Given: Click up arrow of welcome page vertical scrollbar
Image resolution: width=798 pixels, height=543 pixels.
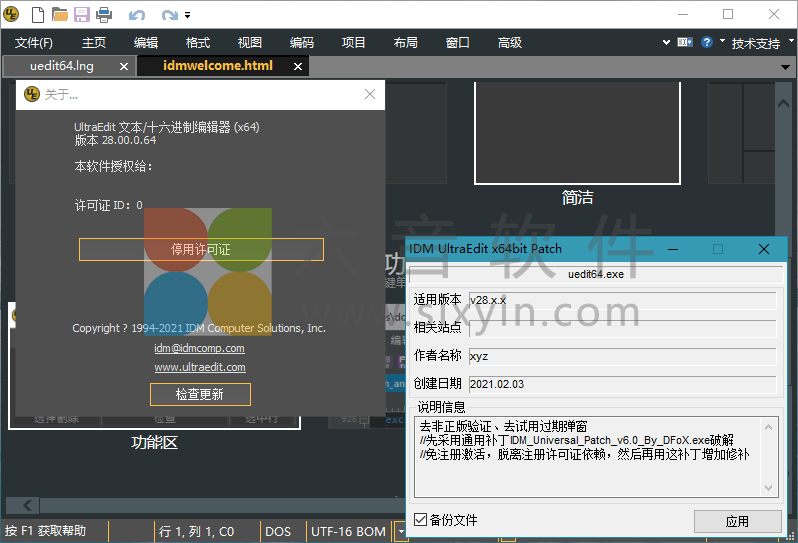Looking at the screenshot, I should coord(783,104).
